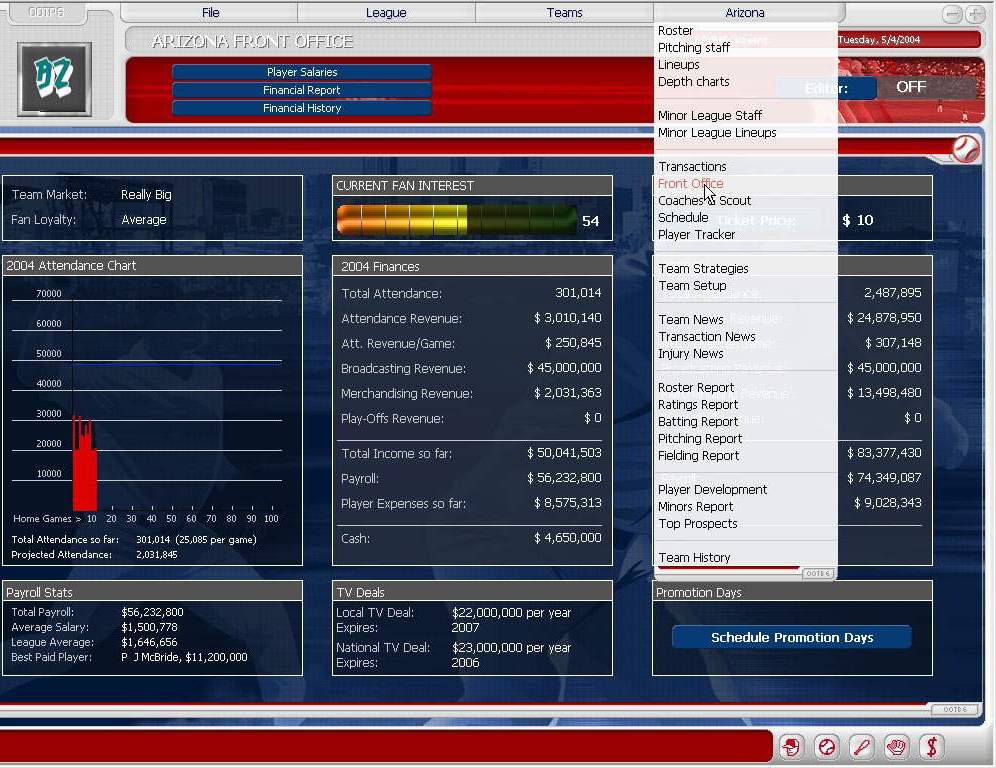
Task: Open Team History from the menu
Action: [694, 558]
